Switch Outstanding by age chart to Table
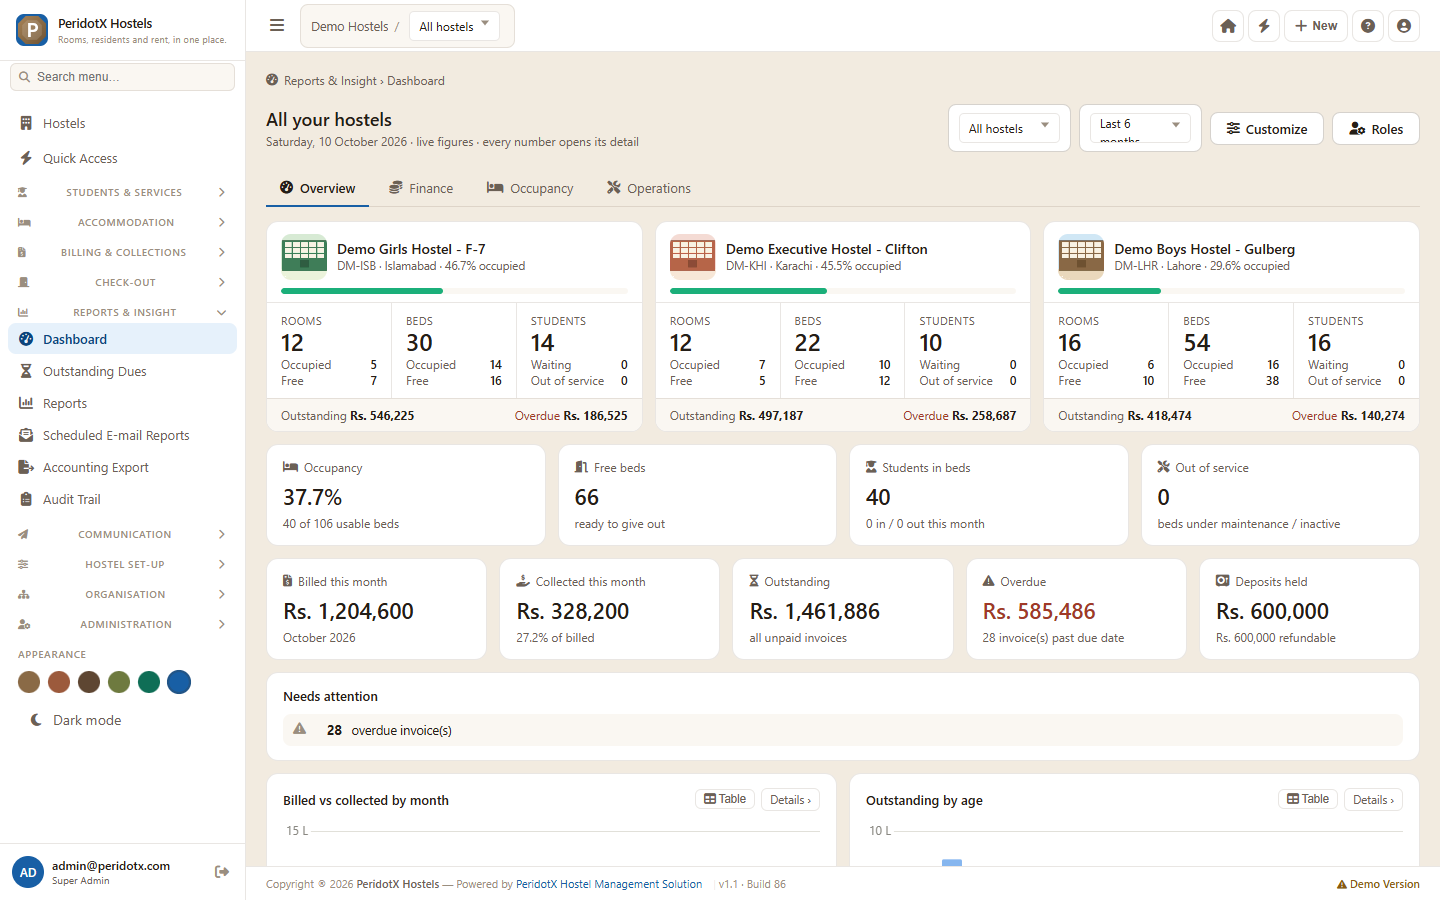Viewport: 1440px width, 900px height. 1308,799
